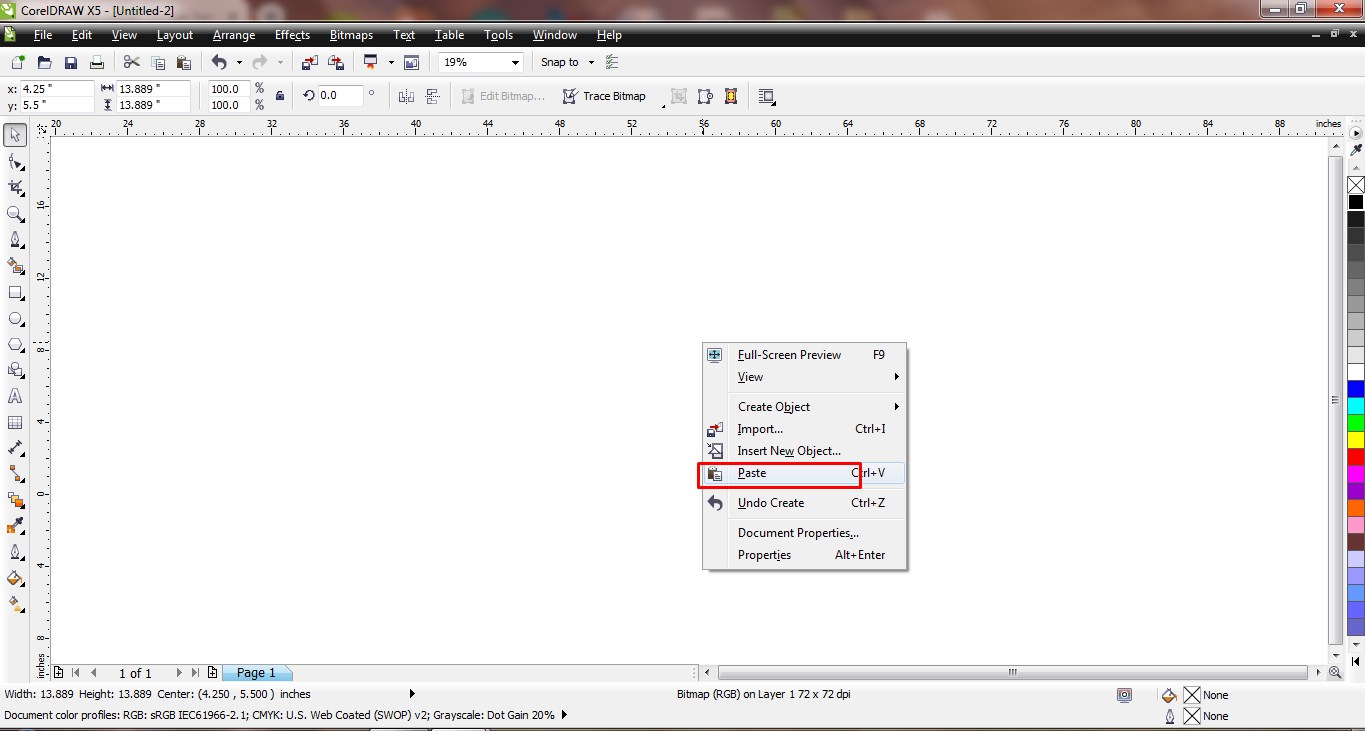
Task: Open the Arrange menu
Action: click(234, 35)
